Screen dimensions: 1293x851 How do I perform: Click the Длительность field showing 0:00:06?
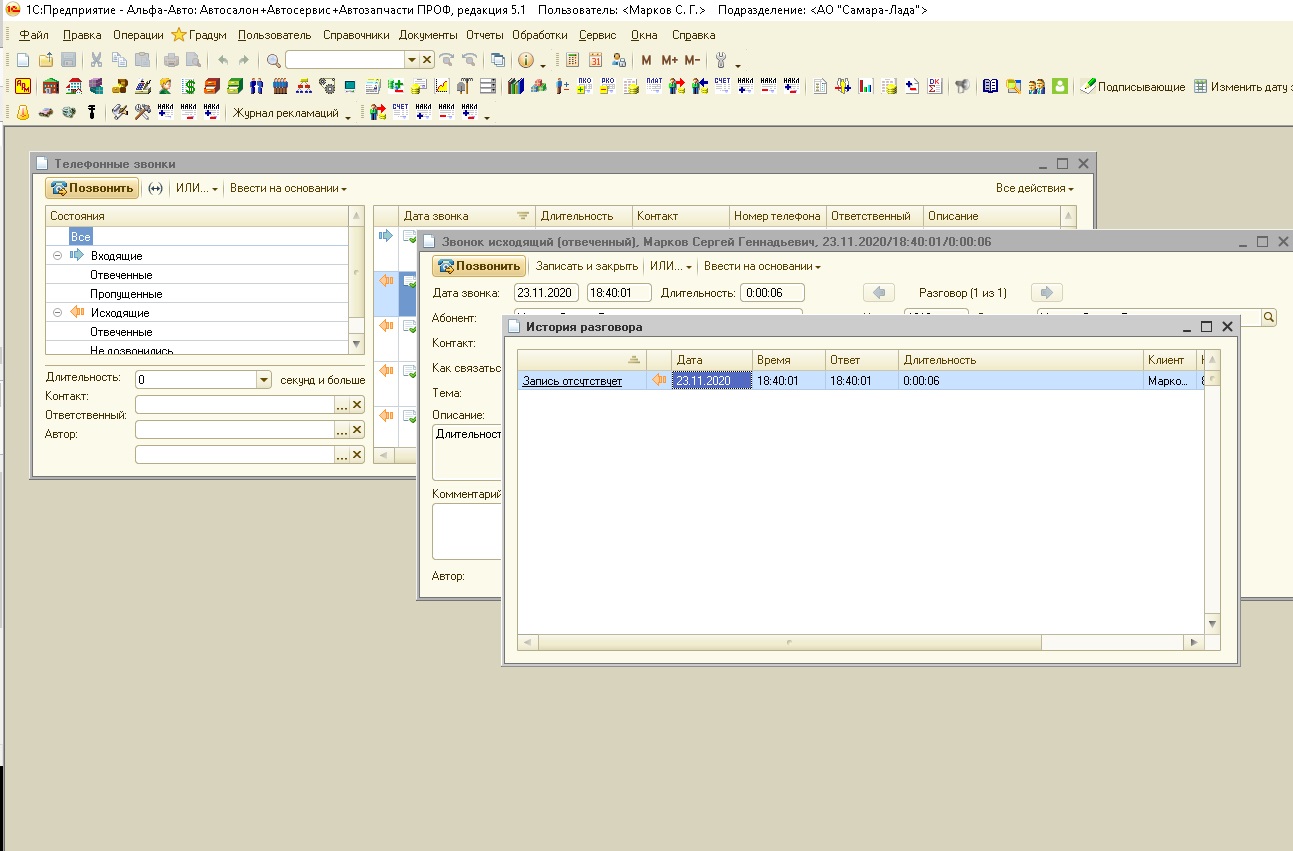pyautogui.click(x=772, y=293)
